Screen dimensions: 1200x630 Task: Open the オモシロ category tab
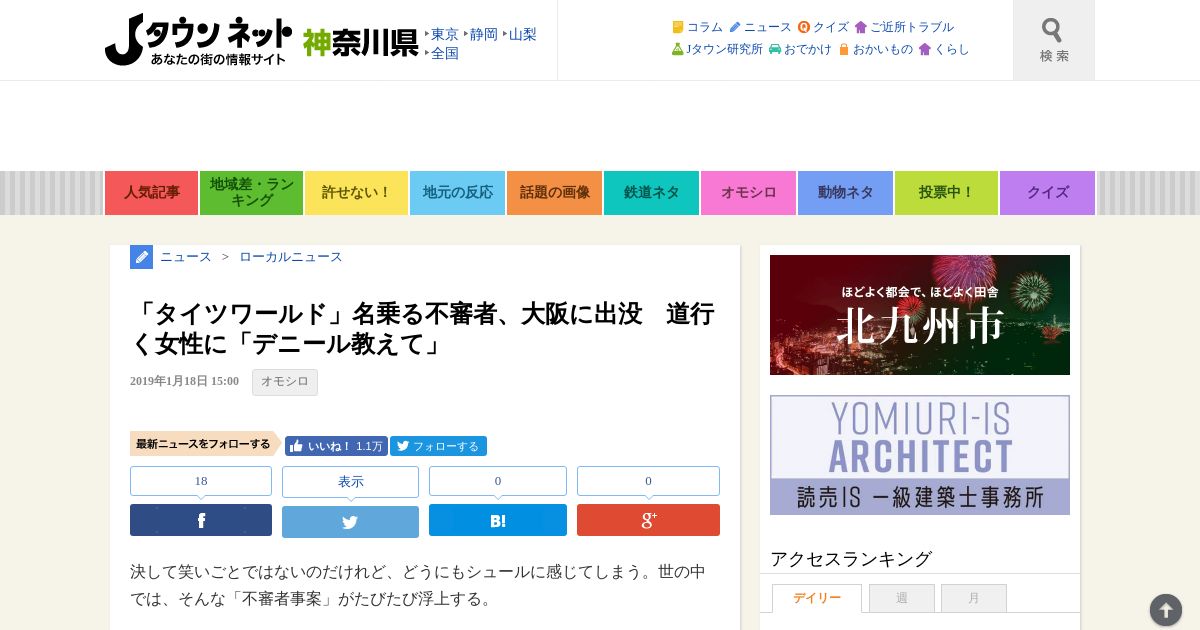tap(748, 193)
